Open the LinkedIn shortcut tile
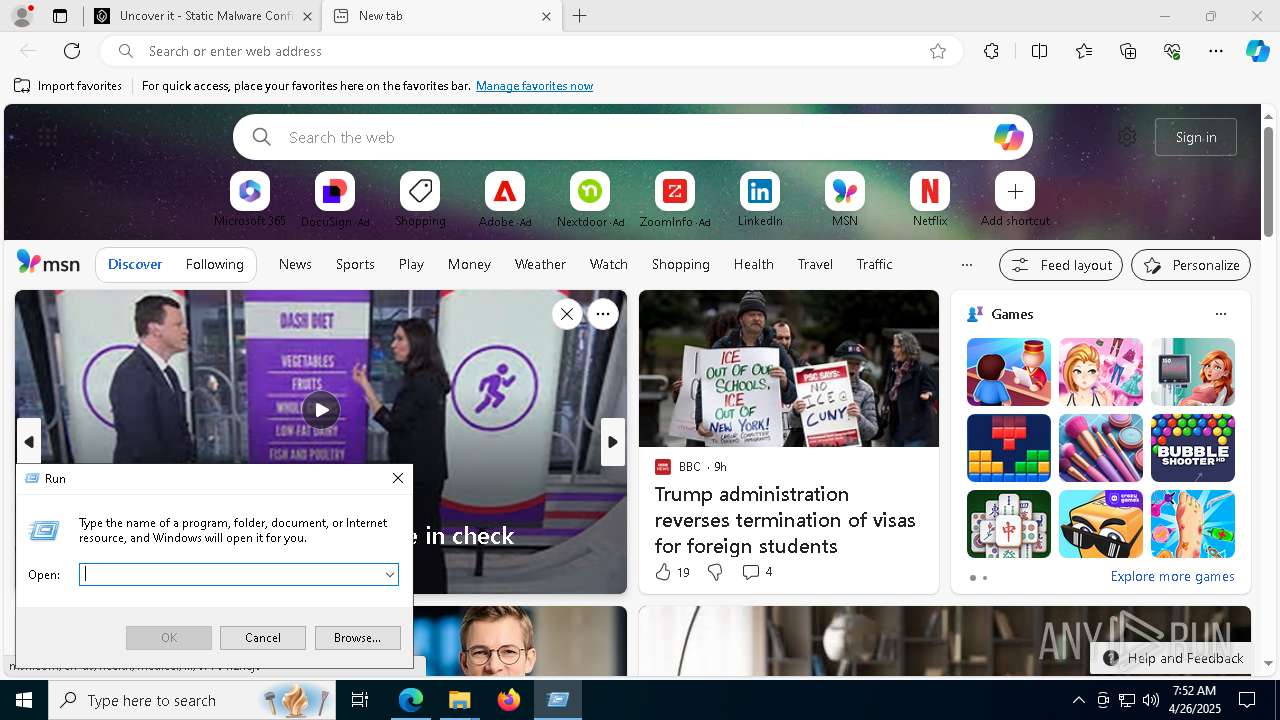The height and width of the screenshot is (720, 1280). pyautogui.click(x=760, y=191)
